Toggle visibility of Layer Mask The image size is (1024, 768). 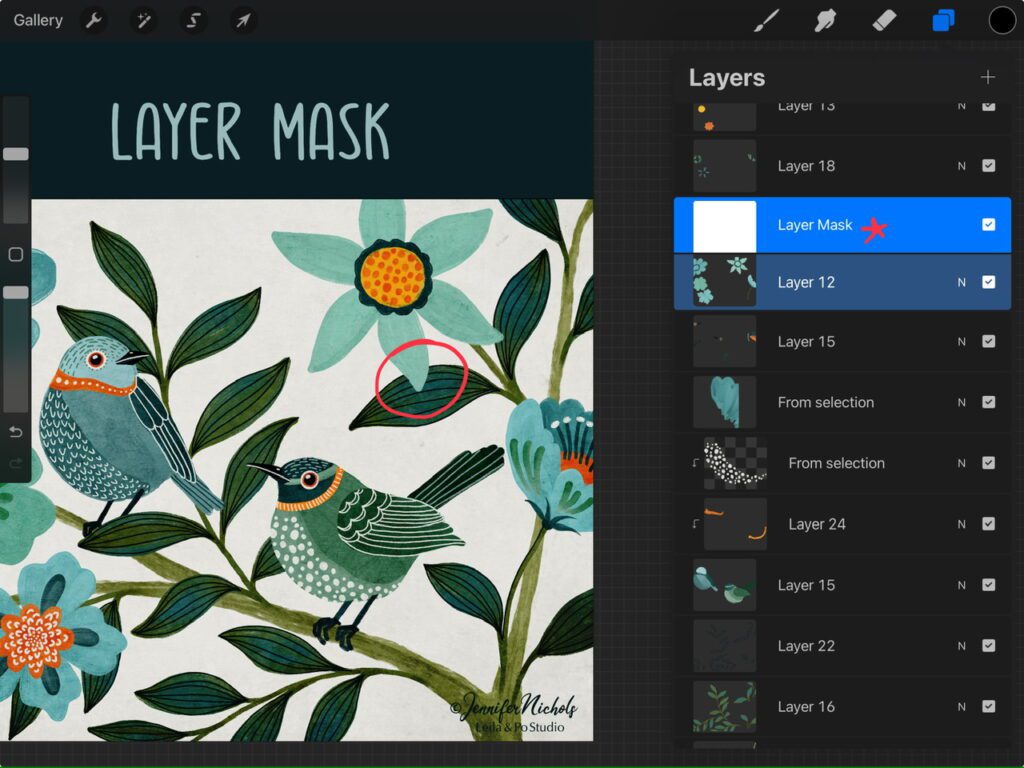(989, 225)
